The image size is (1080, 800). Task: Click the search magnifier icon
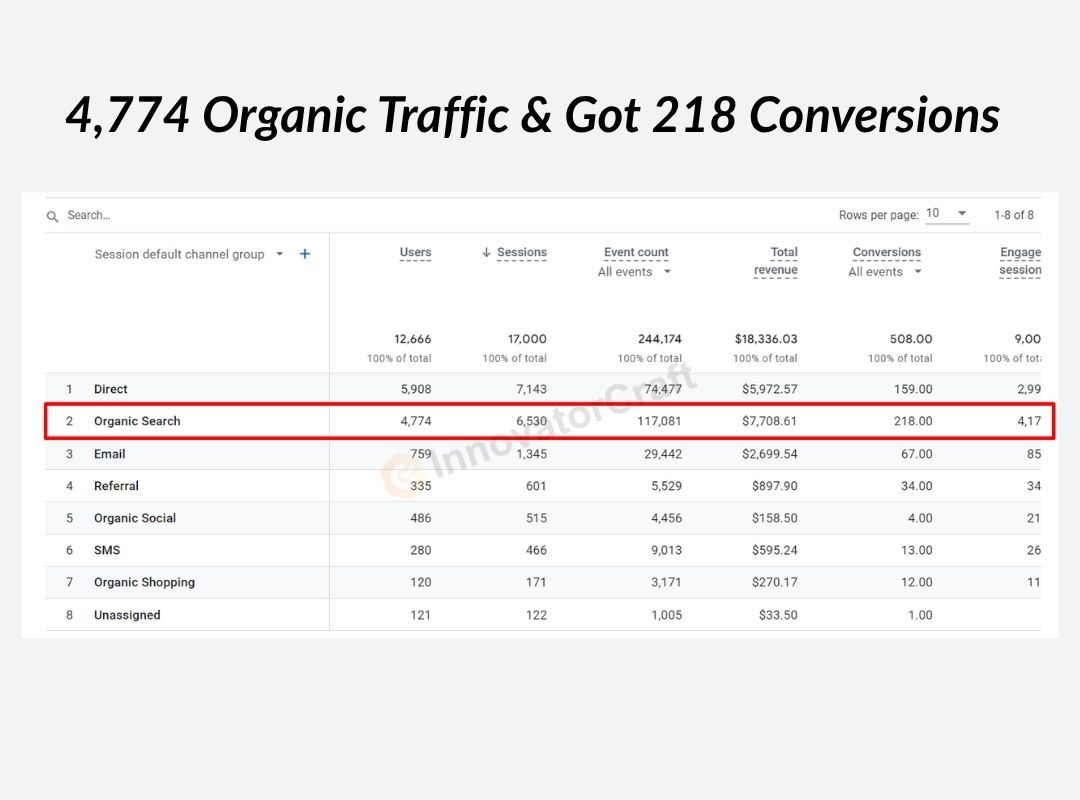pyautogui.click(x=53, y=216)
